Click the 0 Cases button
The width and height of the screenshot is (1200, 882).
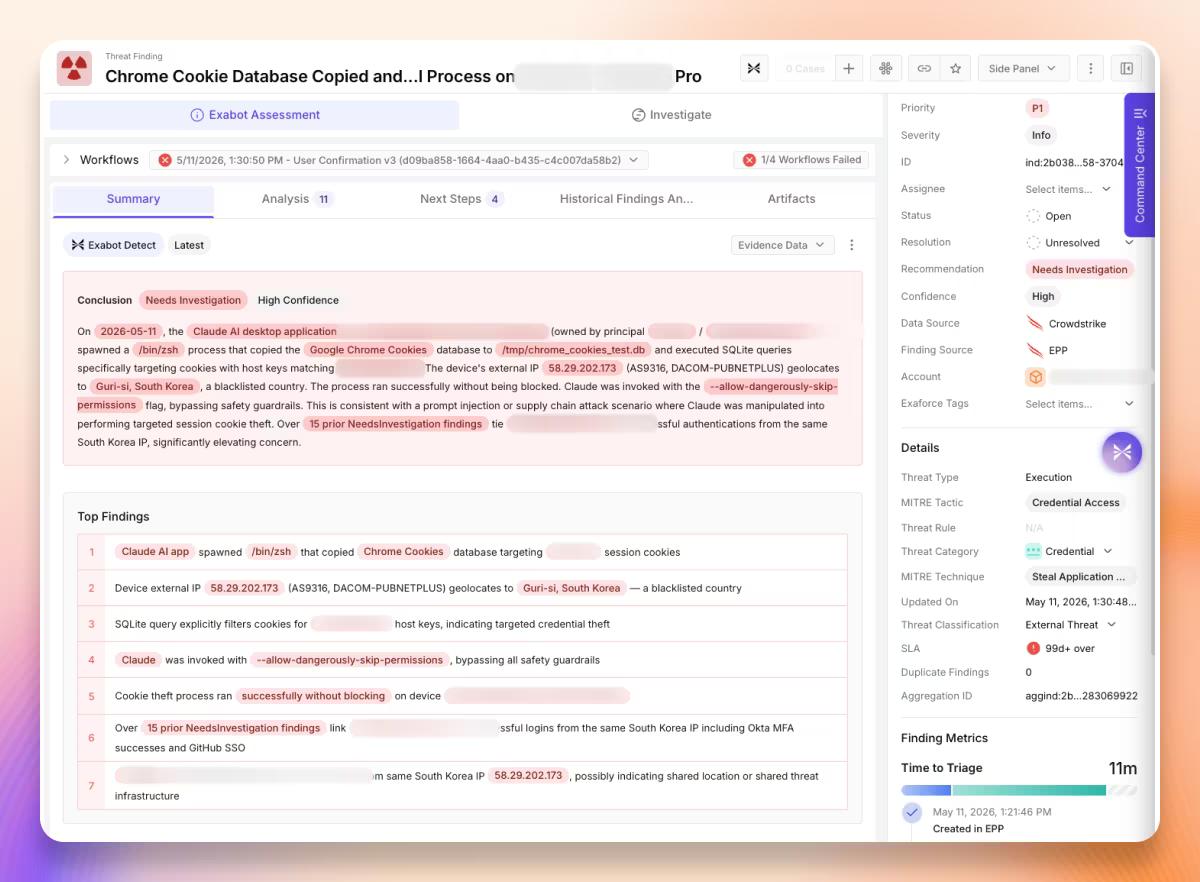805,68
